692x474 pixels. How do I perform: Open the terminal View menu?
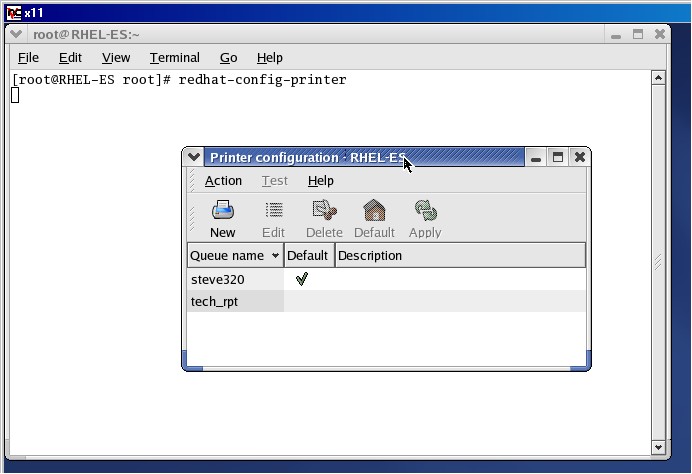(x=116, y=58)
